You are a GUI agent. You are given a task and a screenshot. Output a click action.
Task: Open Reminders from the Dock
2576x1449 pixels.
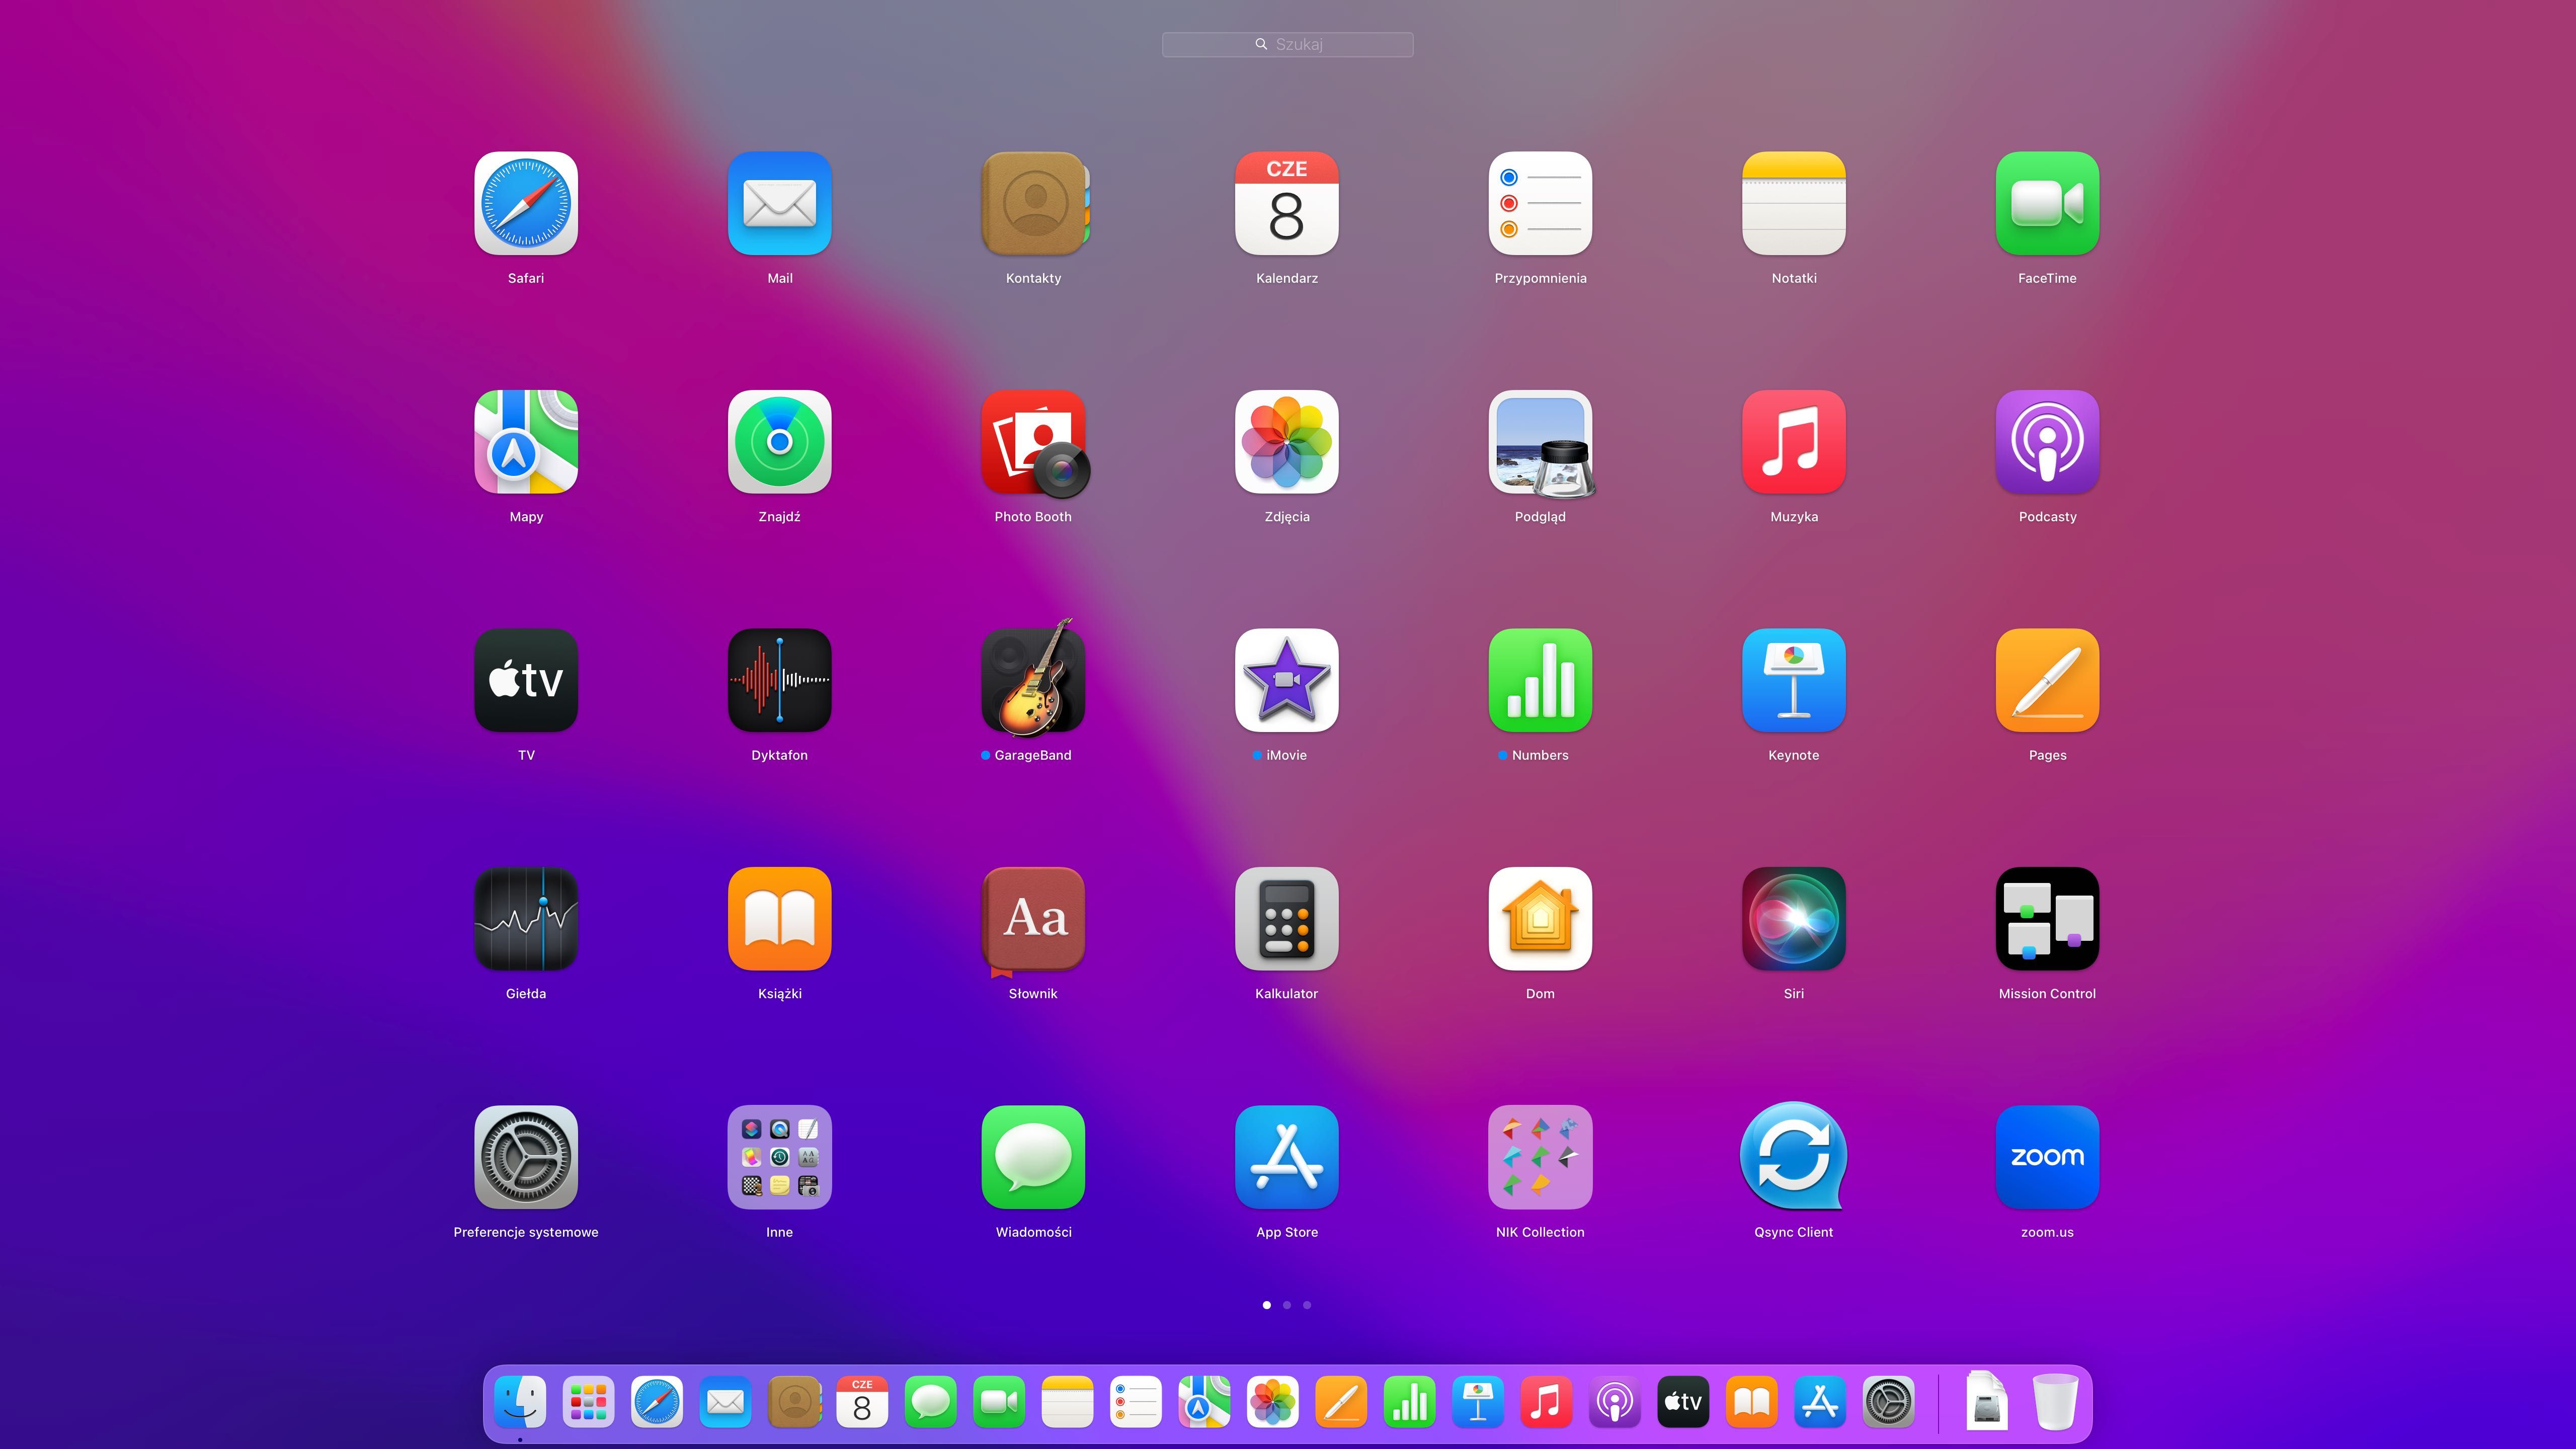point(1136,1402)
